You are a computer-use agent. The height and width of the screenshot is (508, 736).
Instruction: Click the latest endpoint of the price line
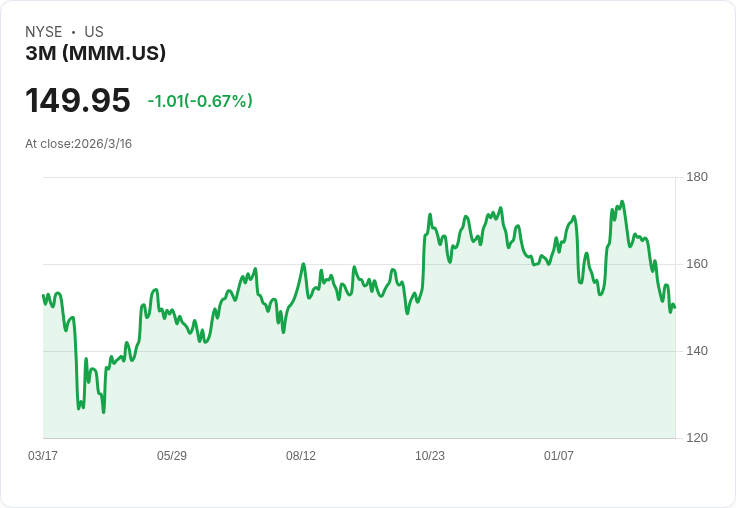point(675,307)
